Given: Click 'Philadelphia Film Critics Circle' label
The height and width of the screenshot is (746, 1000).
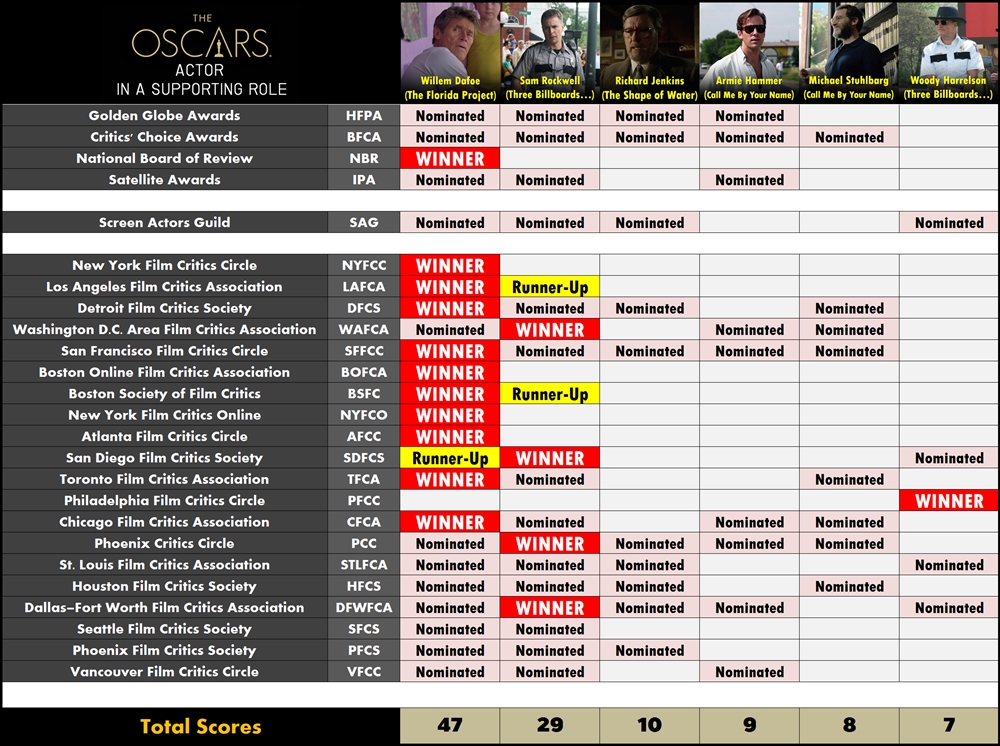Looking at the screenshot, I should pyautogui.click(x=165, y=501).
